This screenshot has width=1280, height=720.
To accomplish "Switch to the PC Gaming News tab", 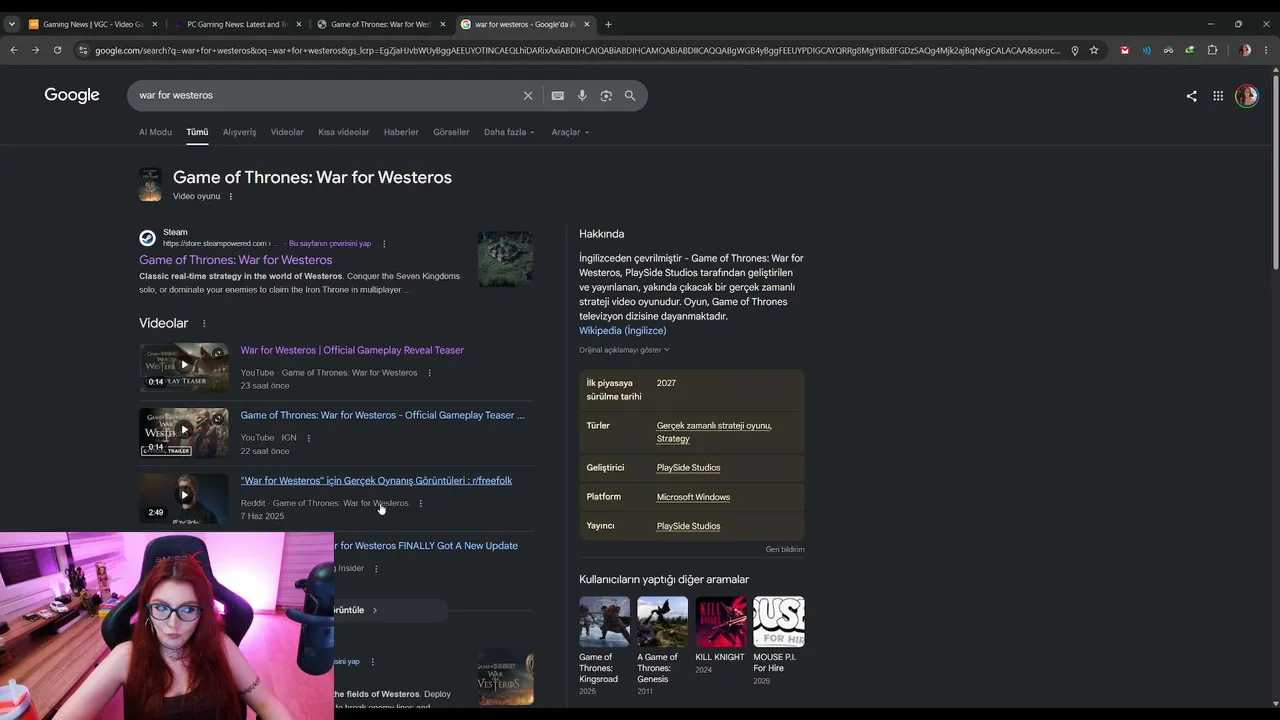I will (238, 24).
